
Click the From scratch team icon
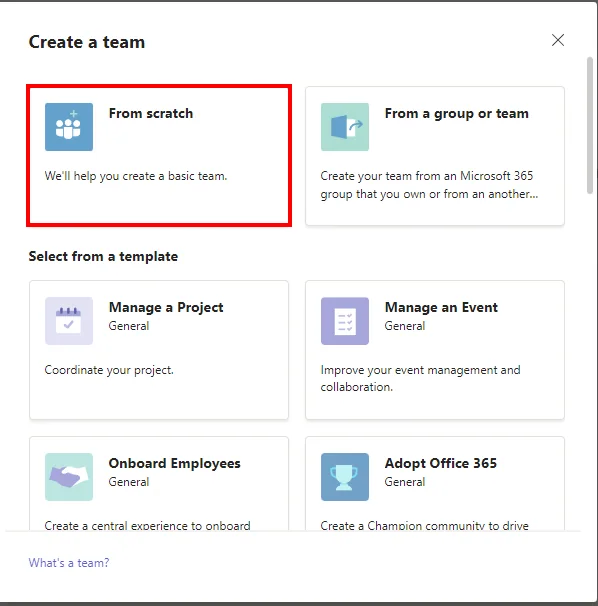pyautogui.click(x=69, y=127)
